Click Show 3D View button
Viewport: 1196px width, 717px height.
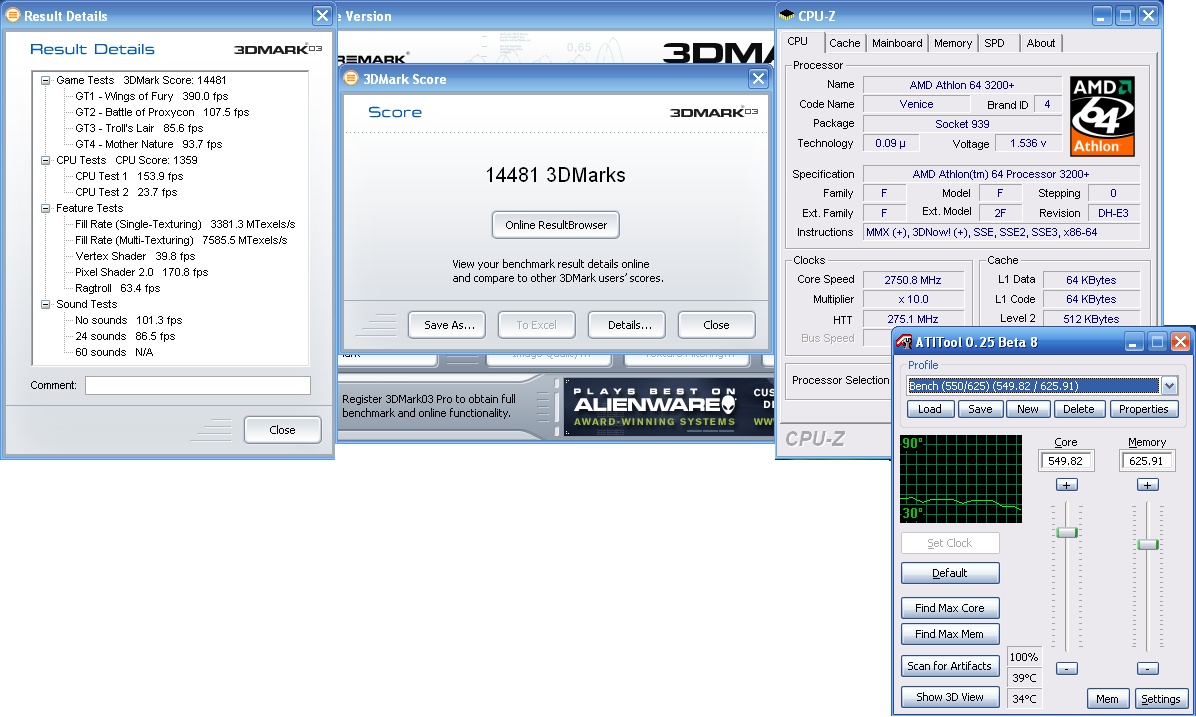(950, 697)
